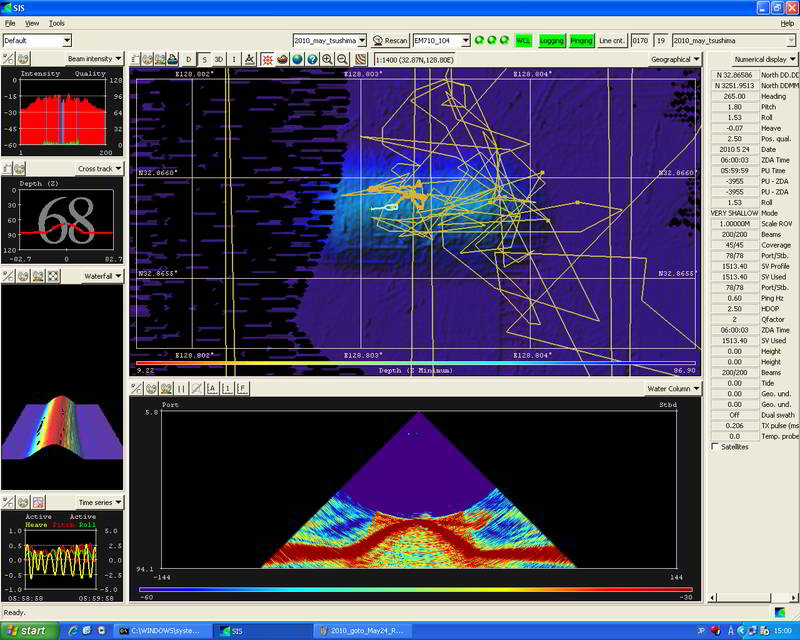800x640 pixels.
Task: Click the blue help question mark icon
Action: point(312,60)
